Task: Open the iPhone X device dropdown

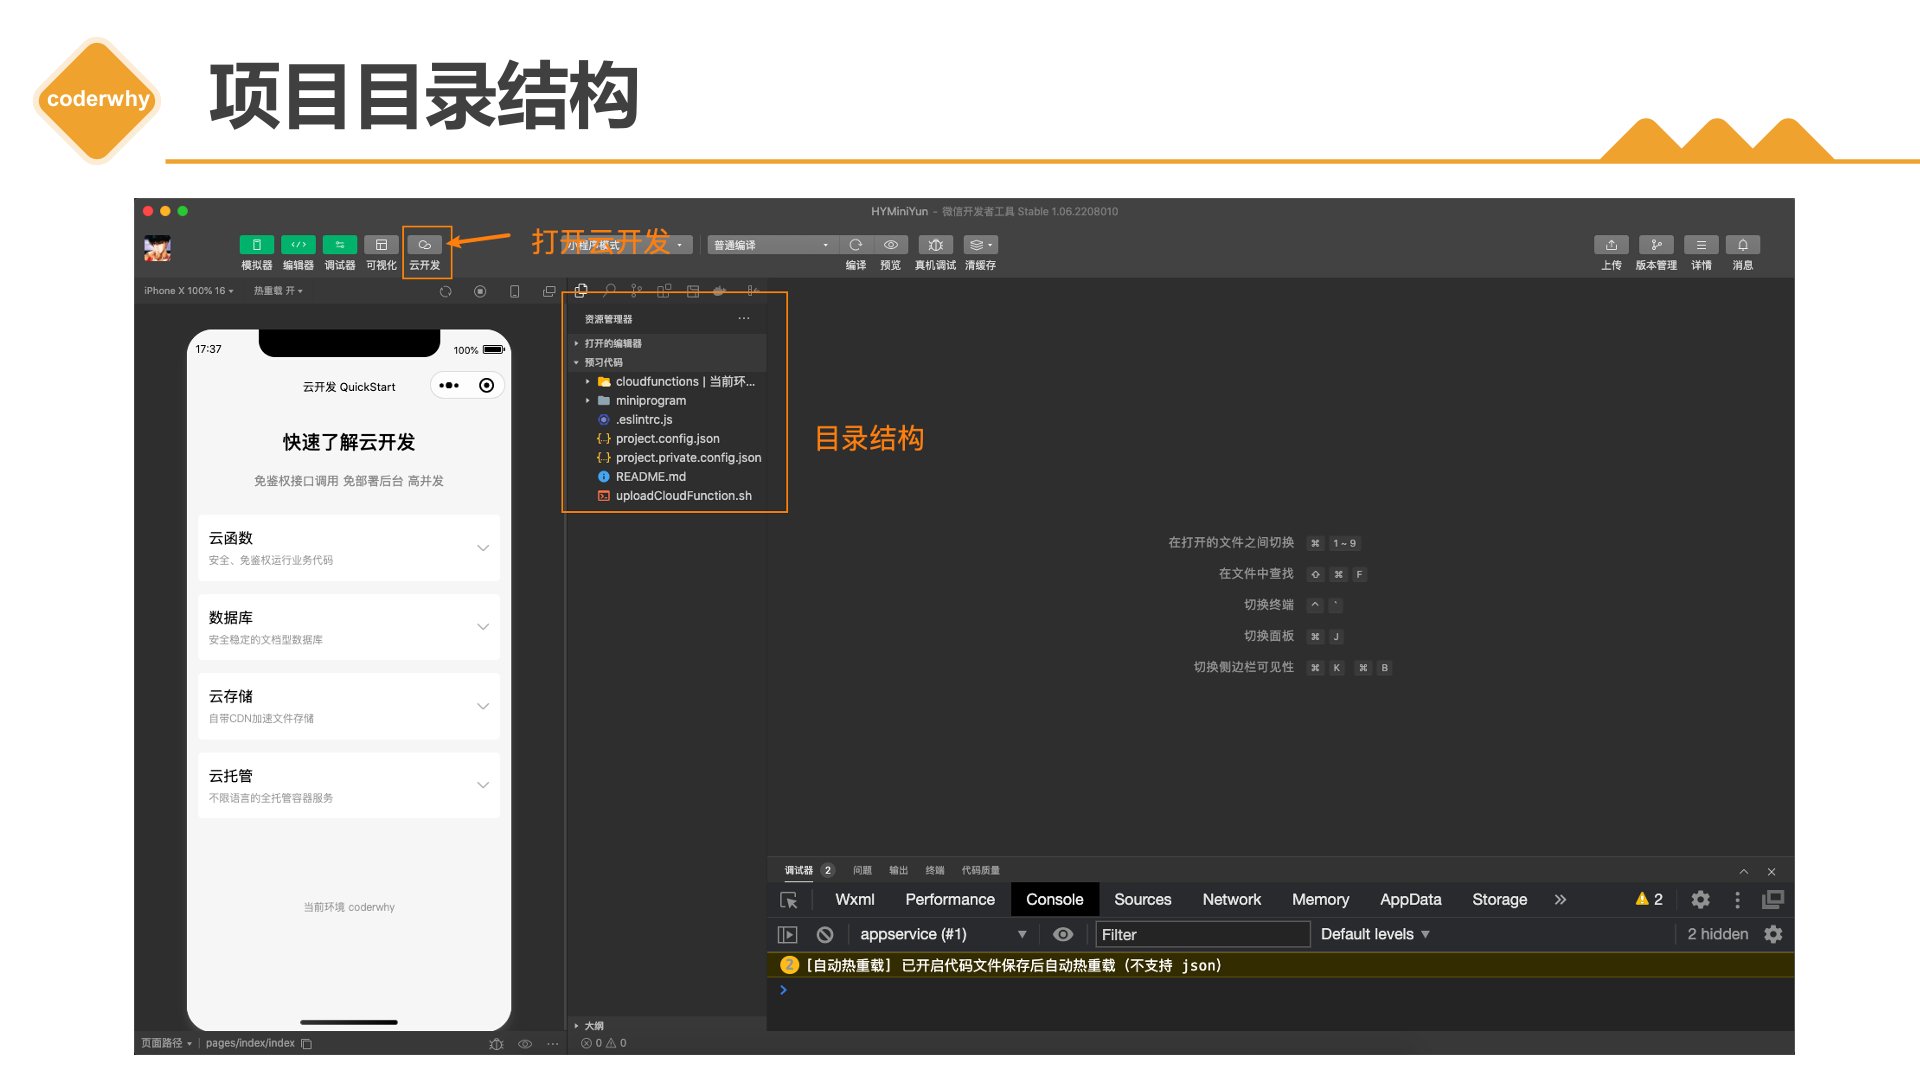Action: [188, 291]
